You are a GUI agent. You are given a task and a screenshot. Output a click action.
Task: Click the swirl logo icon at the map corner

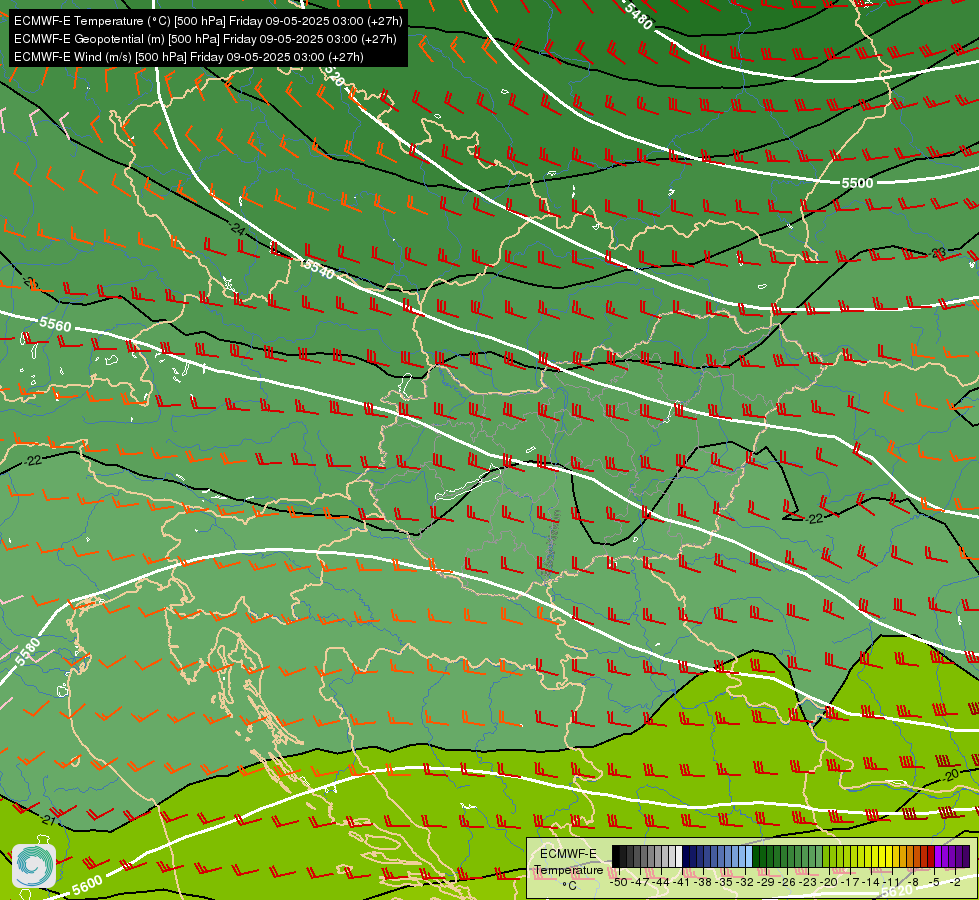pyautogui.click(x=34, y=866)
